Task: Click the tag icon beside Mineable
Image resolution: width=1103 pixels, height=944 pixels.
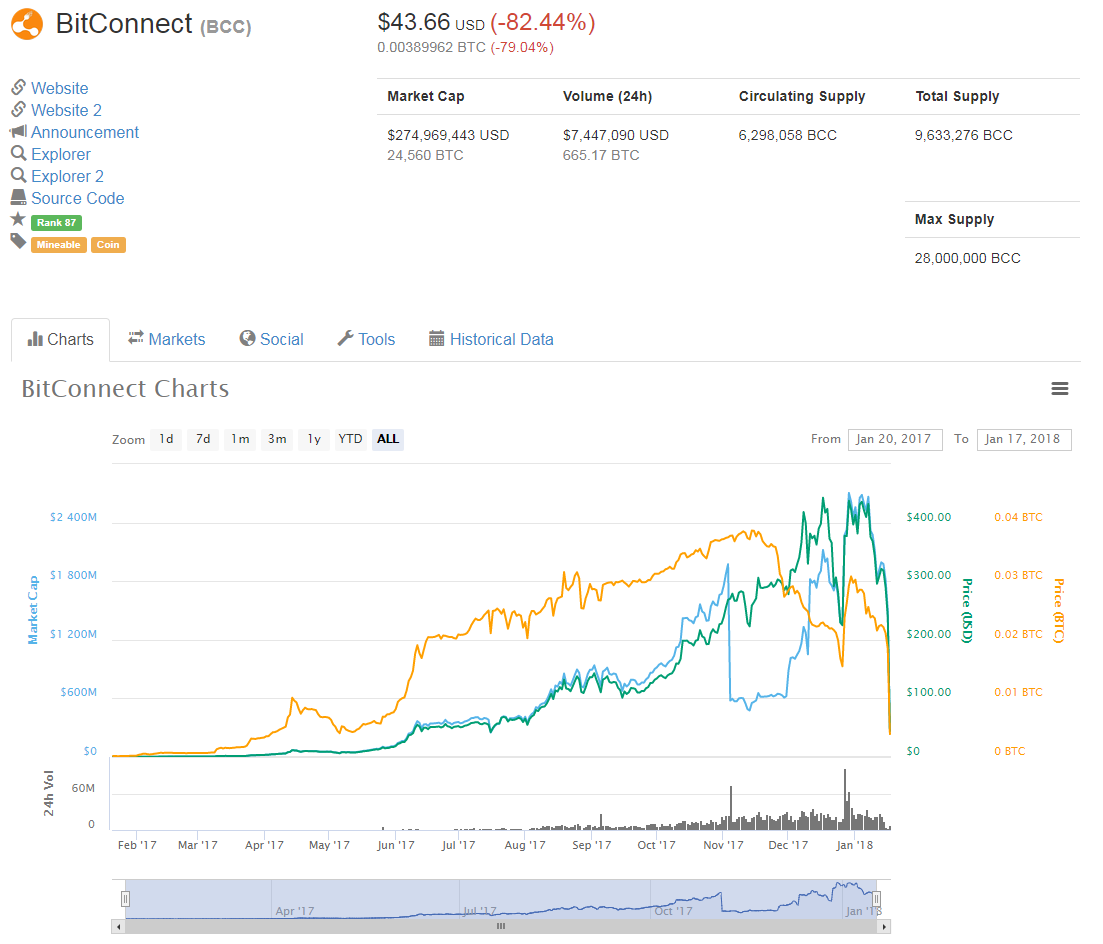Action: point(18,242)
